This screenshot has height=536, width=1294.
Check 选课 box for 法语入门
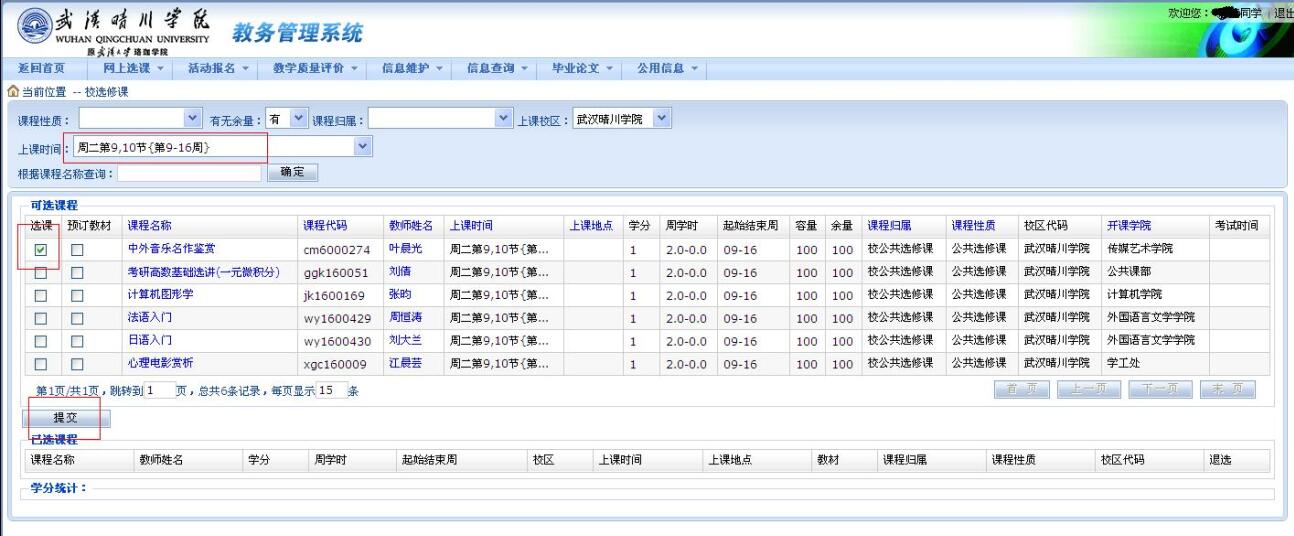click(x=41, y=318)
